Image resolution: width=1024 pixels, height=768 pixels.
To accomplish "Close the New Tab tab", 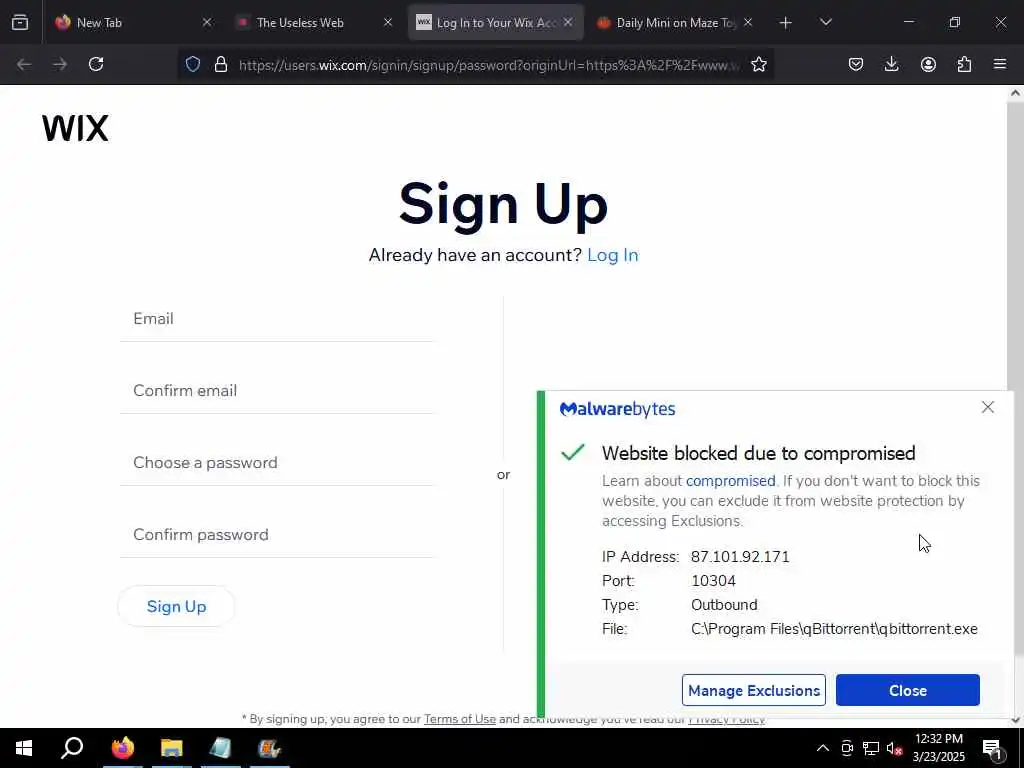I will click(207, 22).
